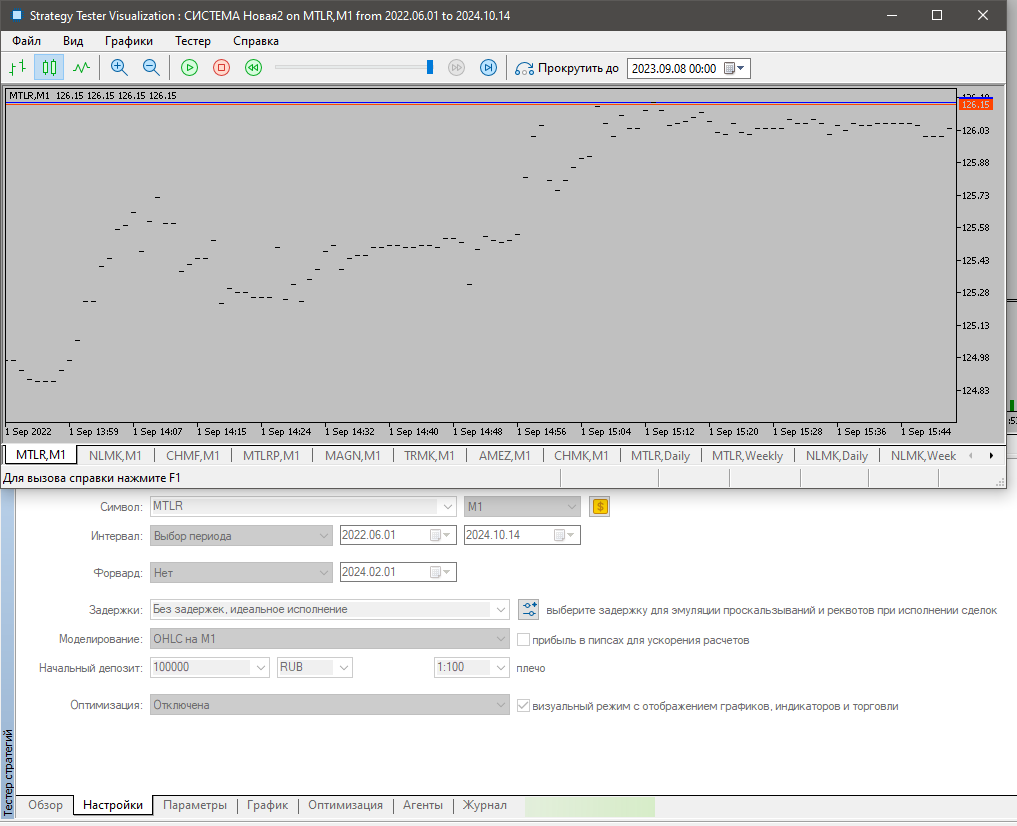Open the Оптимизация tester tab
Image resolution: width=1017 pixels, height=826 pixels.
coord(345,805)
